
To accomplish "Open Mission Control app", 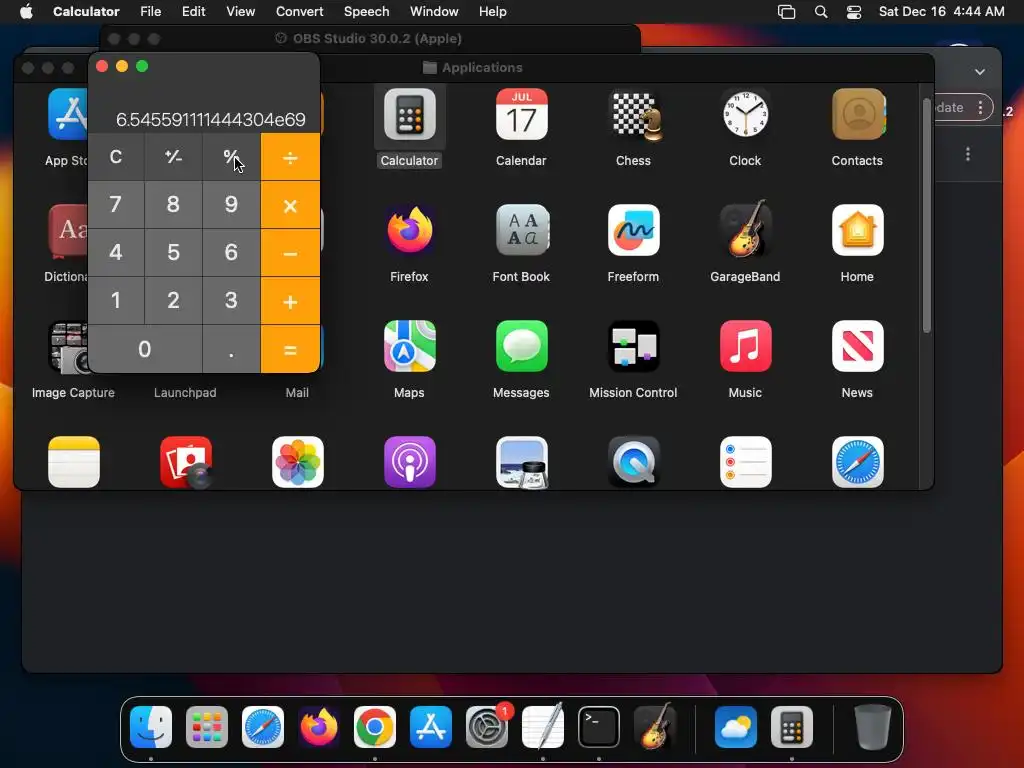I will point(633,347).
